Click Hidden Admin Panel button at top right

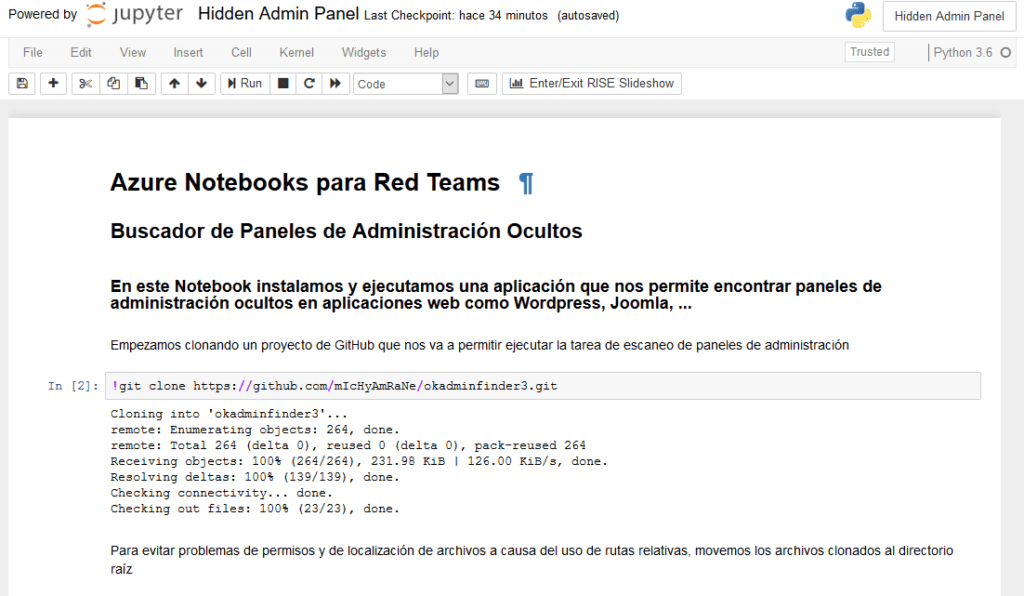click(x=949, y=16)
